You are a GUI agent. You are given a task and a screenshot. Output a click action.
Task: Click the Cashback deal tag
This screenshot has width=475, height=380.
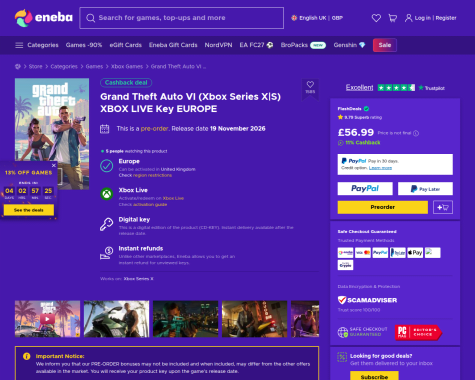click(126, 83)
